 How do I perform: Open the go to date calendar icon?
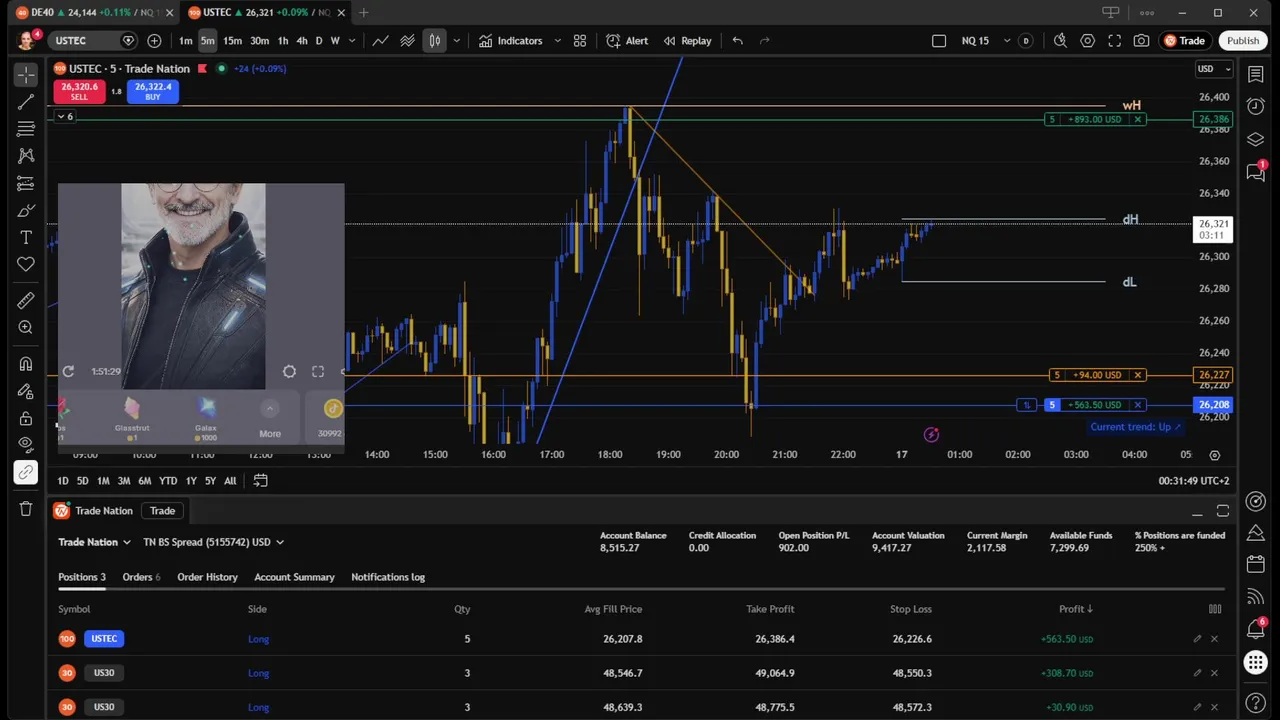point(260,481)
